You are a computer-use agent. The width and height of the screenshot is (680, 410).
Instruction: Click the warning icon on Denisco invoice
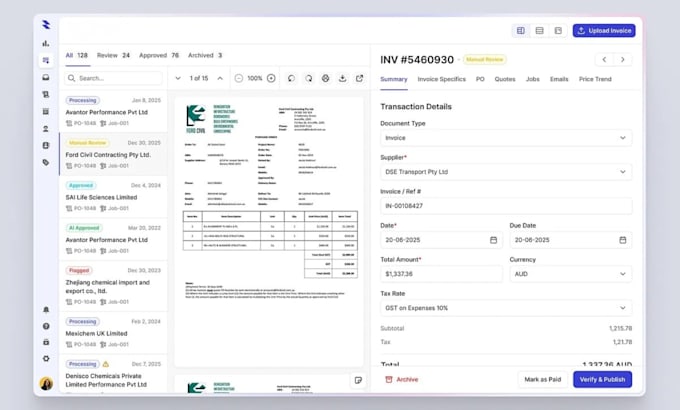click(106, 364)
